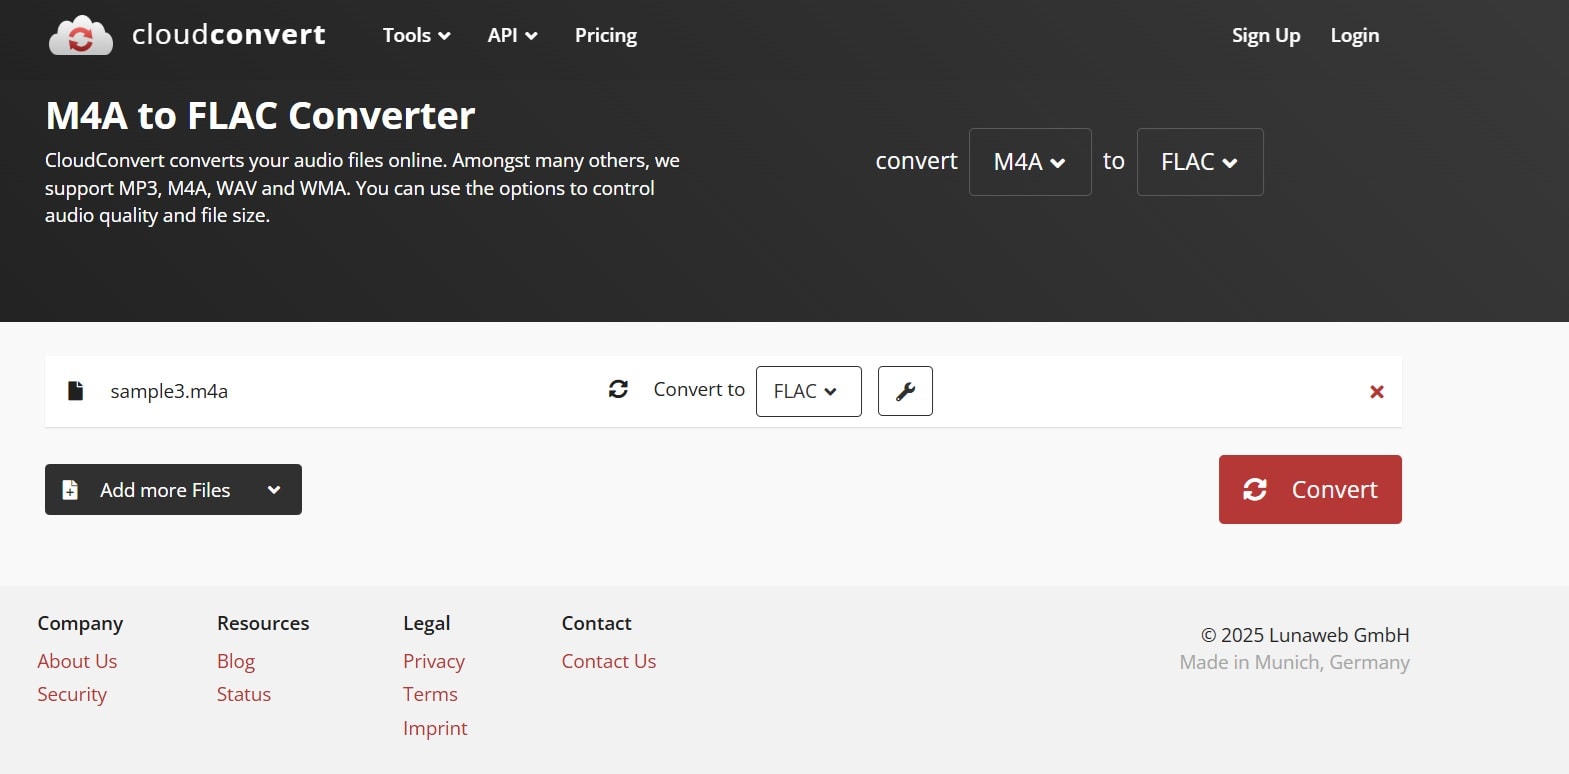
Task: Open the Contact Us link
Action: [x=609, y=661]
